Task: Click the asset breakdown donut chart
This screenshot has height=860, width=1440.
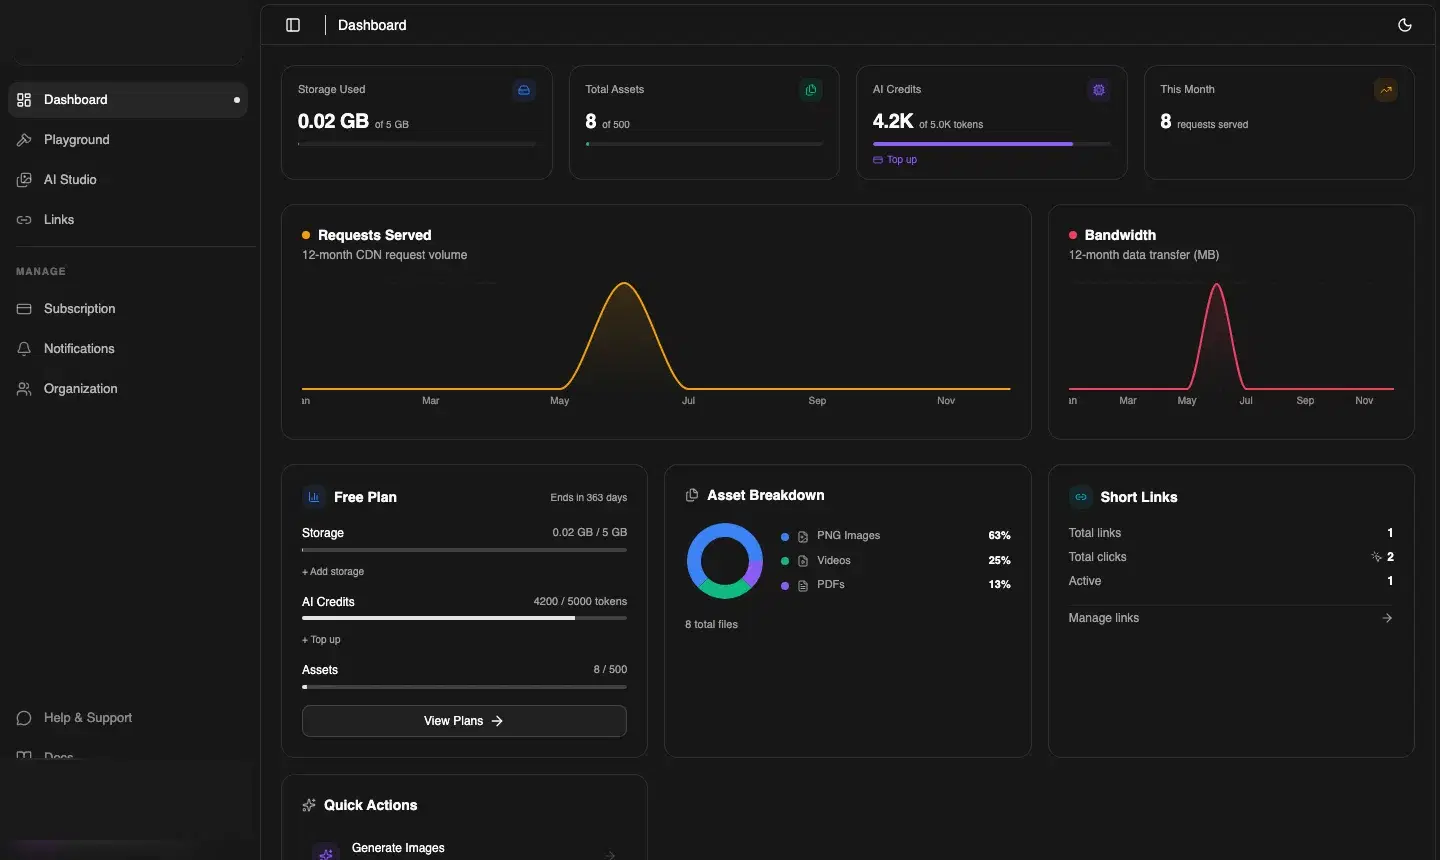Action: point(725,561)
